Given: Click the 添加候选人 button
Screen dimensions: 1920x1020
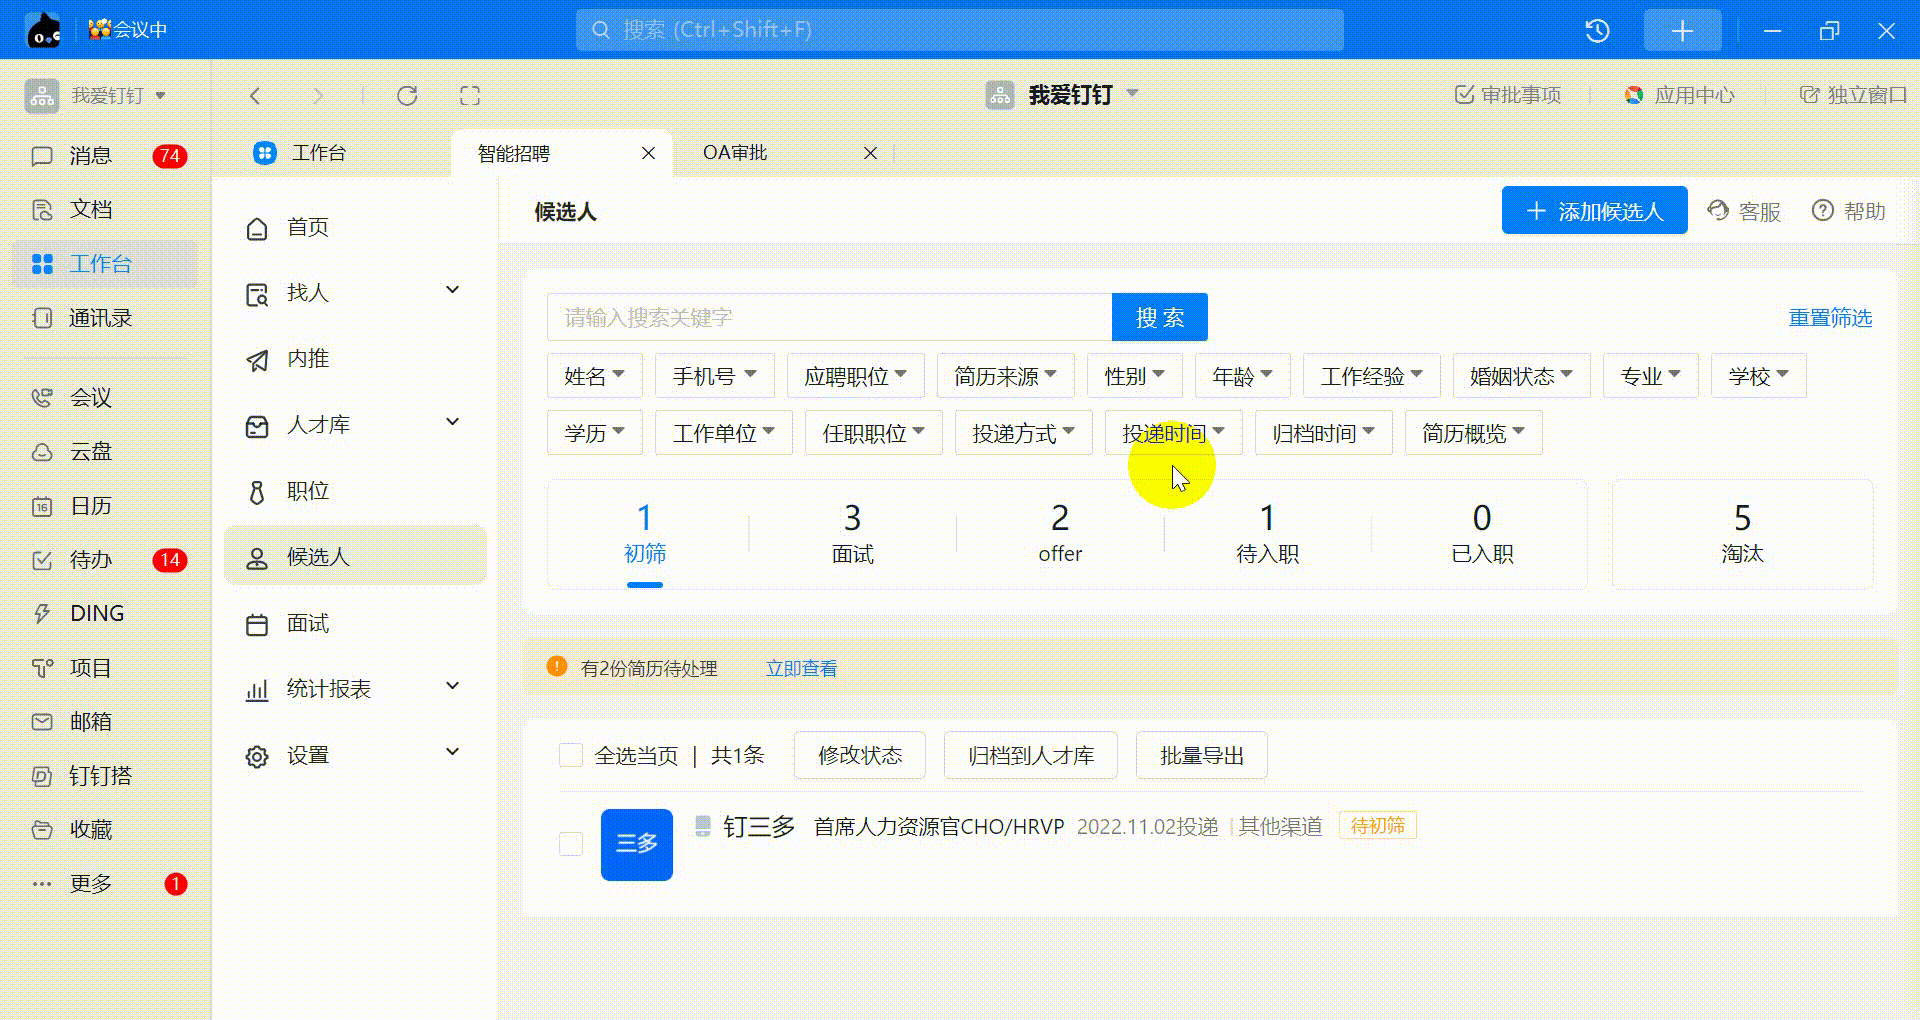Looking at the screenshot, I should (1594, 211).
